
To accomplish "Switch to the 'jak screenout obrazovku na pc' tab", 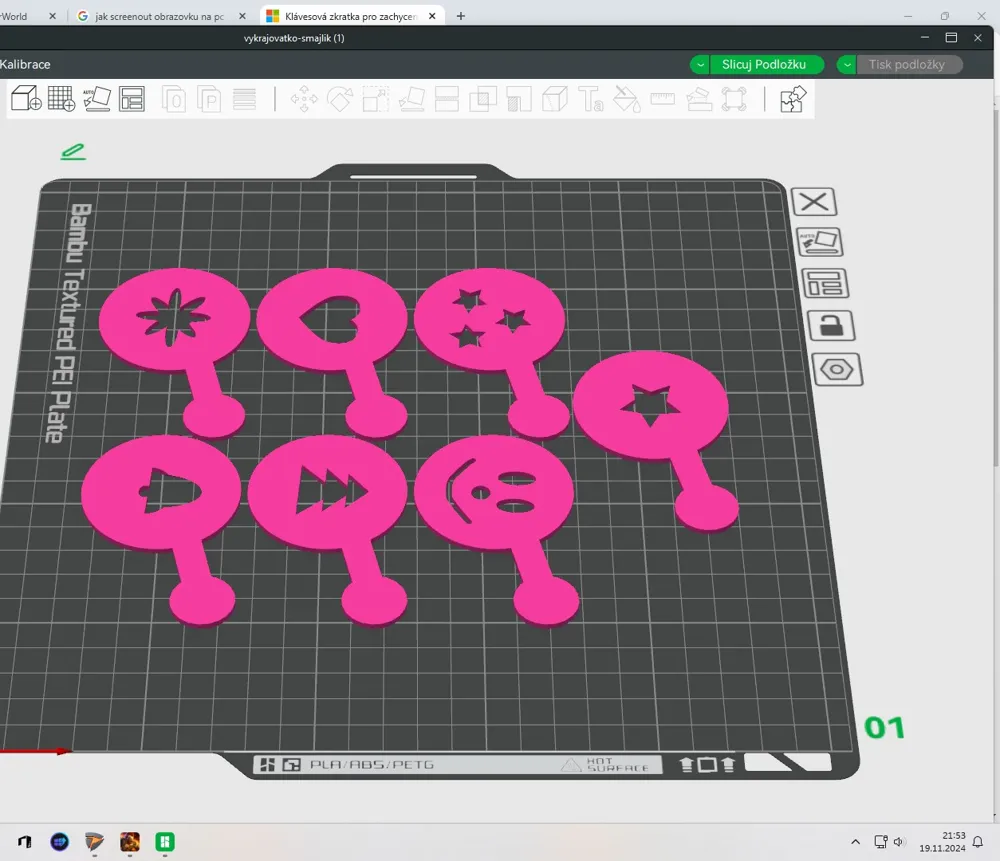I will (159, 17).
